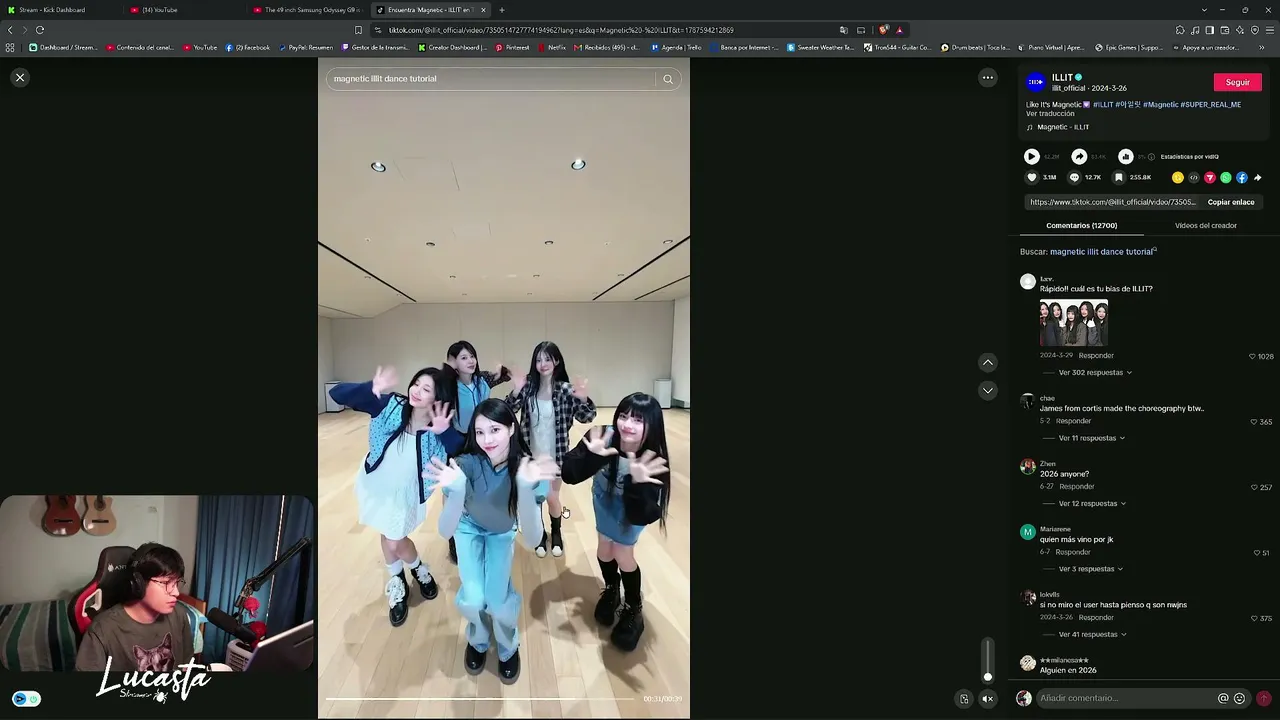Share via the red paper plane icon
1280x720 pixels.
coord(1210,177)
